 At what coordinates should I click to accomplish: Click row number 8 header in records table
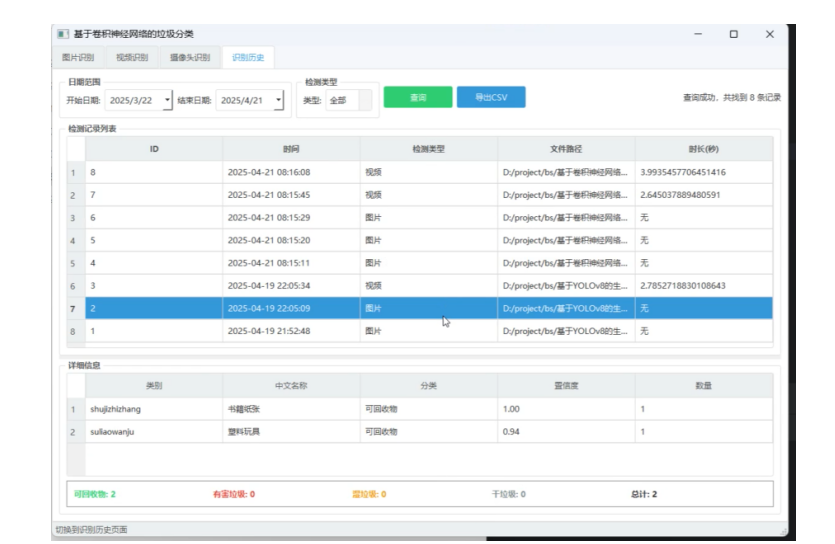(76, 331)
